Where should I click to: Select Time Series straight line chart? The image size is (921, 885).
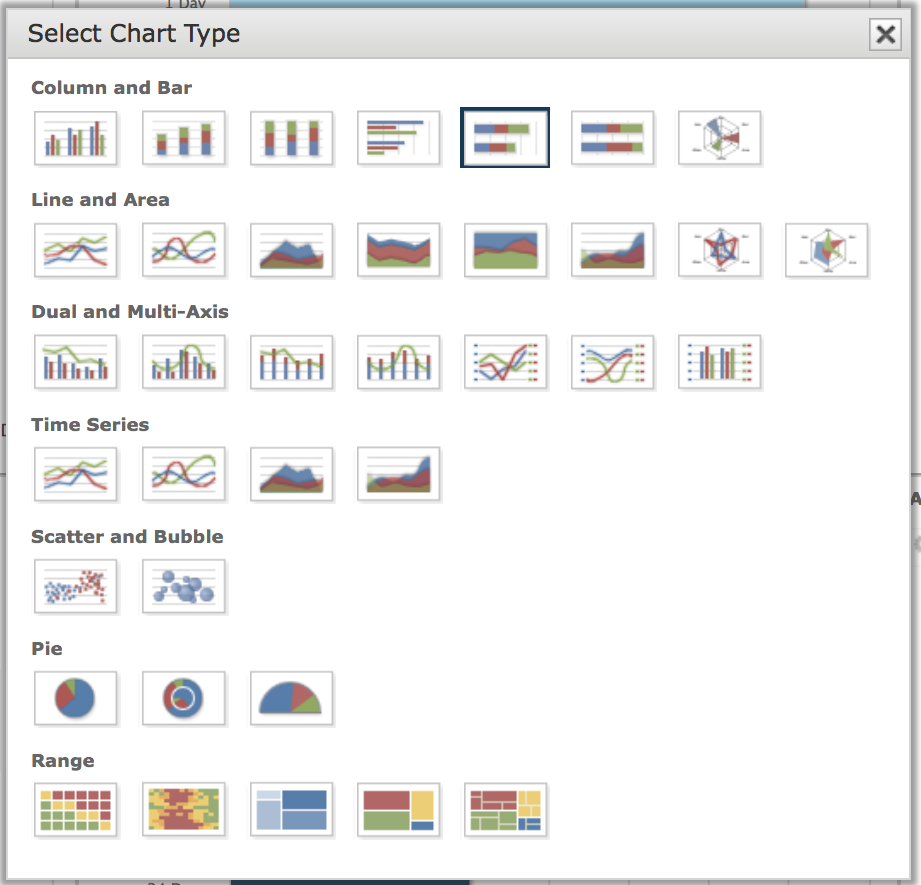[x=75, y=475]
